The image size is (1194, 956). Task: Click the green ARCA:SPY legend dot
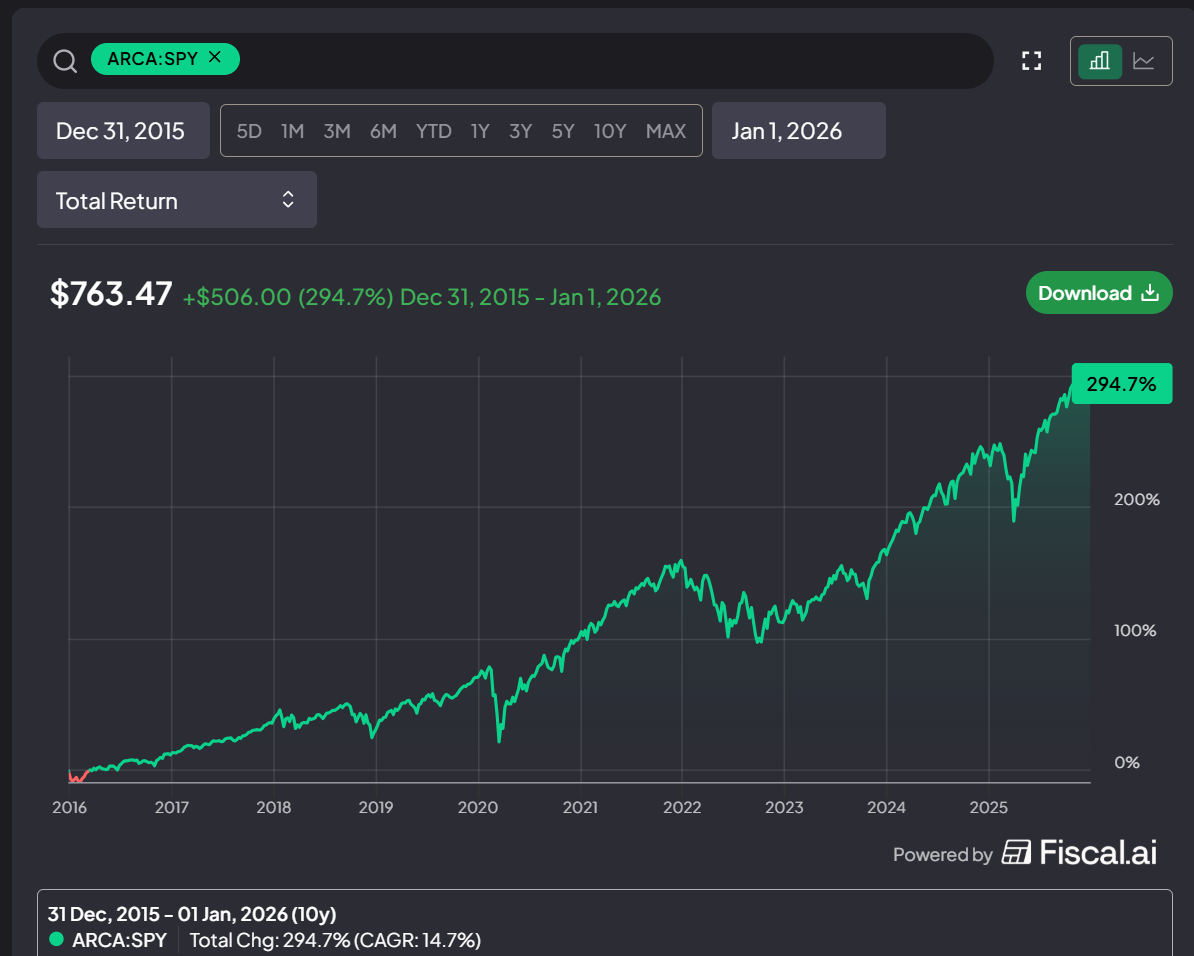pyautogui.click(x=56, y=939)
